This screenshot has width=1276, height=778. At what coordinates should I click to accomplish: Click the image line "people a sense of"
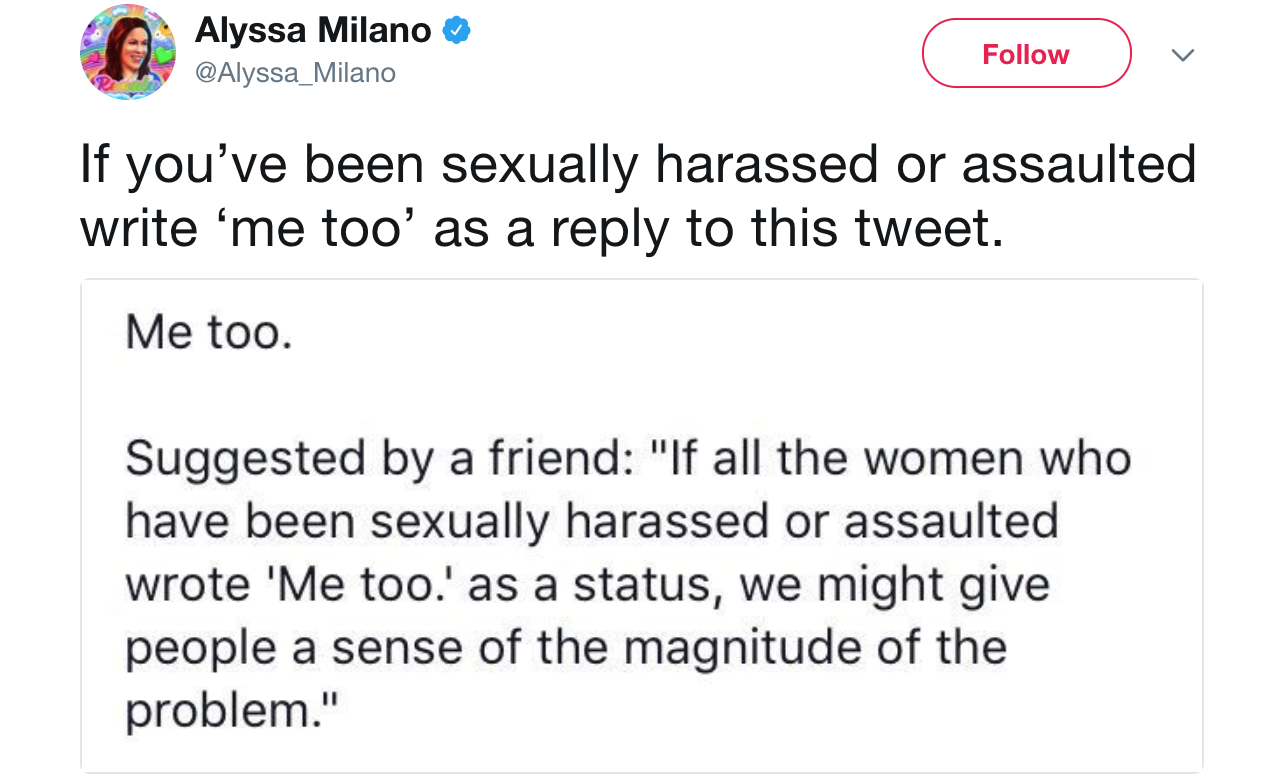(x=565, y=646)
